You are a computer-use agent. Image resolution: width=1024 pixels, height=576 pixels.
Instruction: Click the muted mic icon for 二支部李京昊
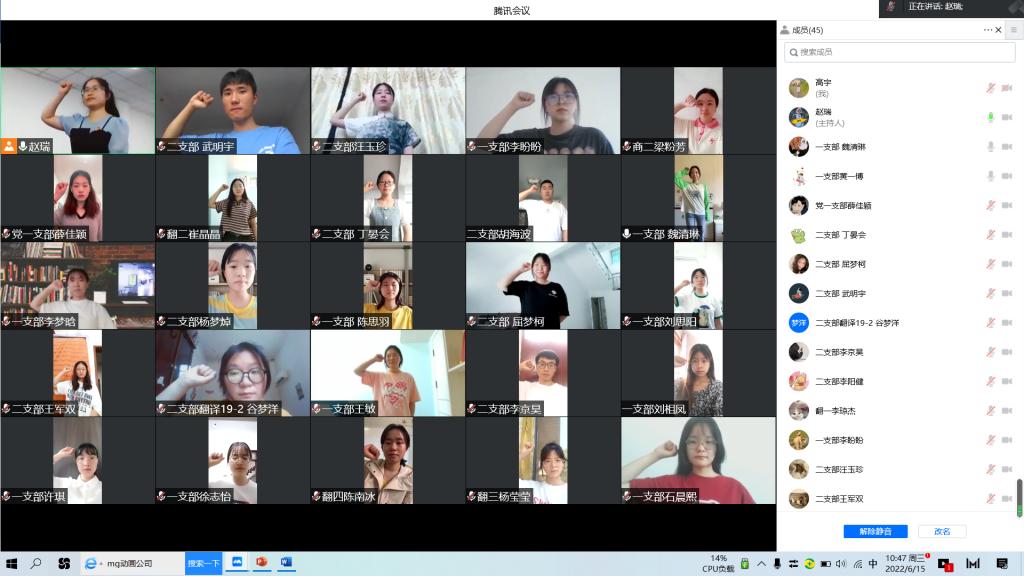[991, 352]
